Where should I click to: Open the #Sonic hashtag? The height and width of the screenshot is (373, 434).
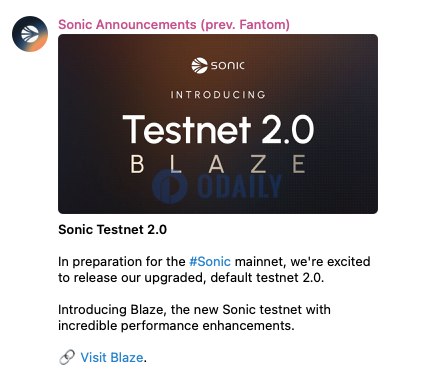point(210,262)
